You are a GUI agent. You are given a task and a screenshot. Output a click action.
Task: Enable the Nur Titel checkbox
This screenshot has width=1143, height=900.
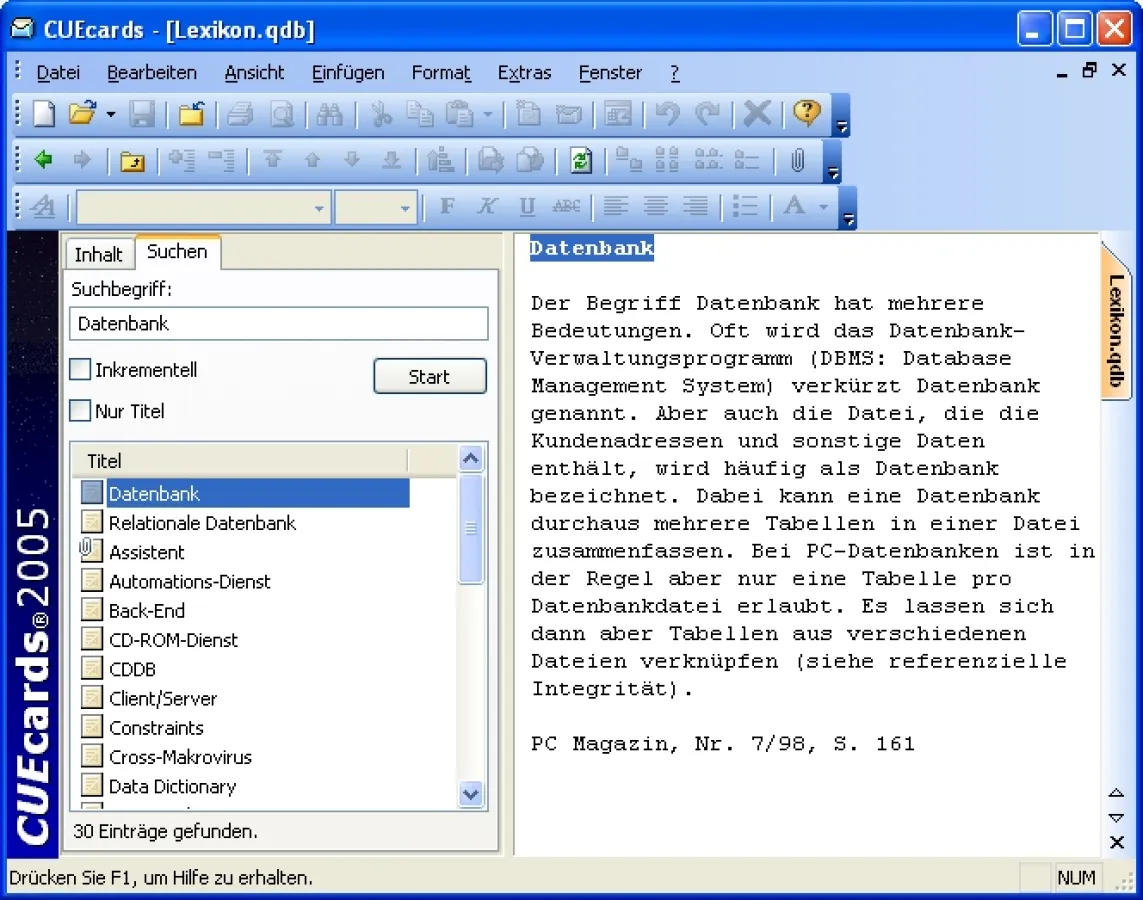click(x=80, y=411)
